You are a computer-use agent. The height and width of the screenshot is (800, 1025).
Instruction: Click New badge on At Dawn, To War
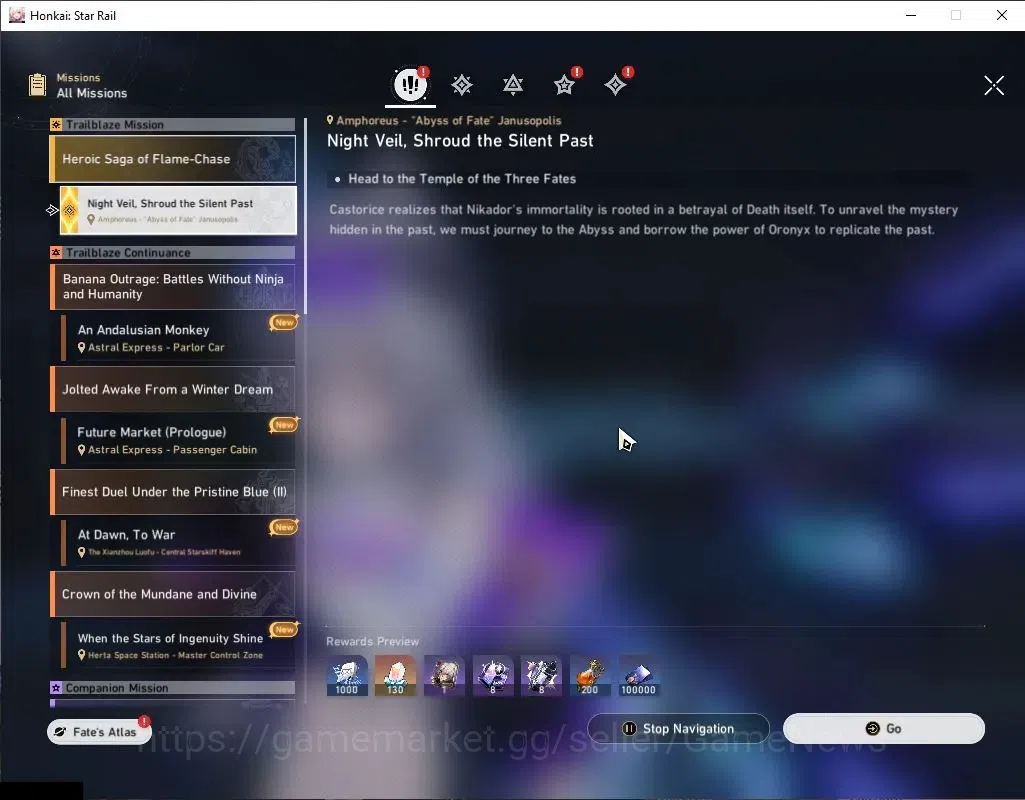coord(284,527)
